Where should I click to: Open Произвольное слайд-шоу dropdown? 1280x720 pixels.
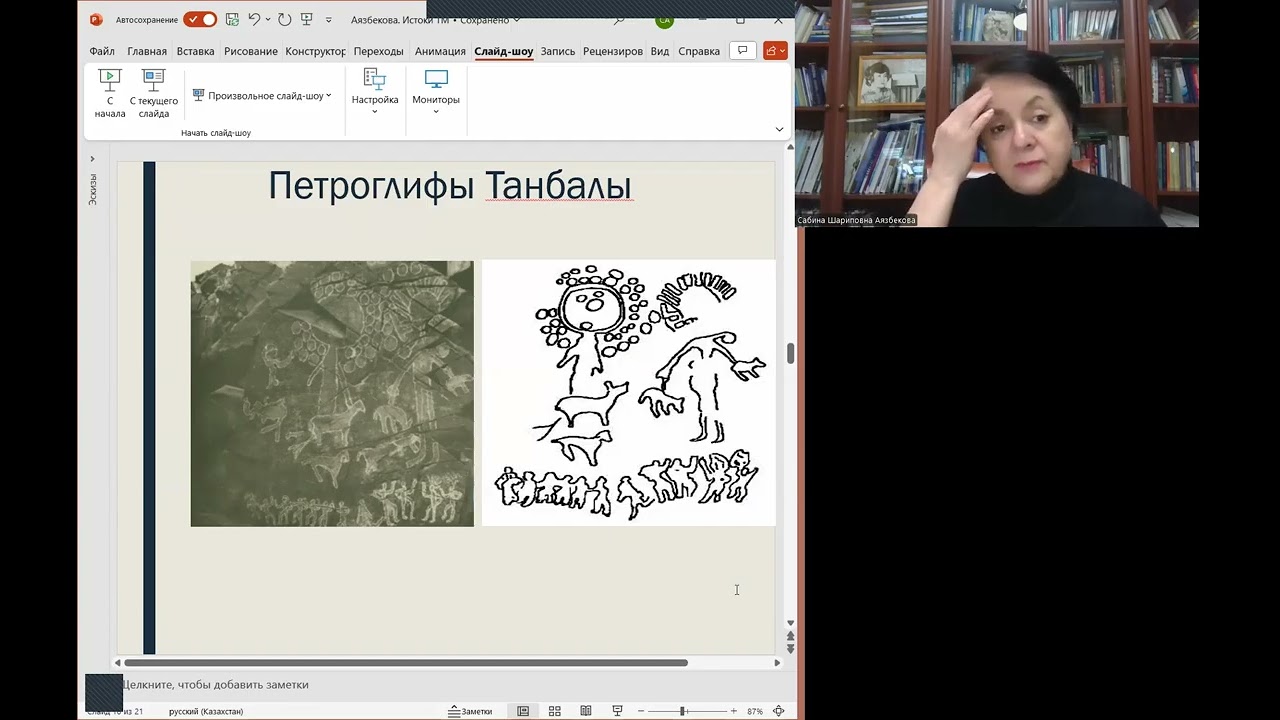(262, 96)
